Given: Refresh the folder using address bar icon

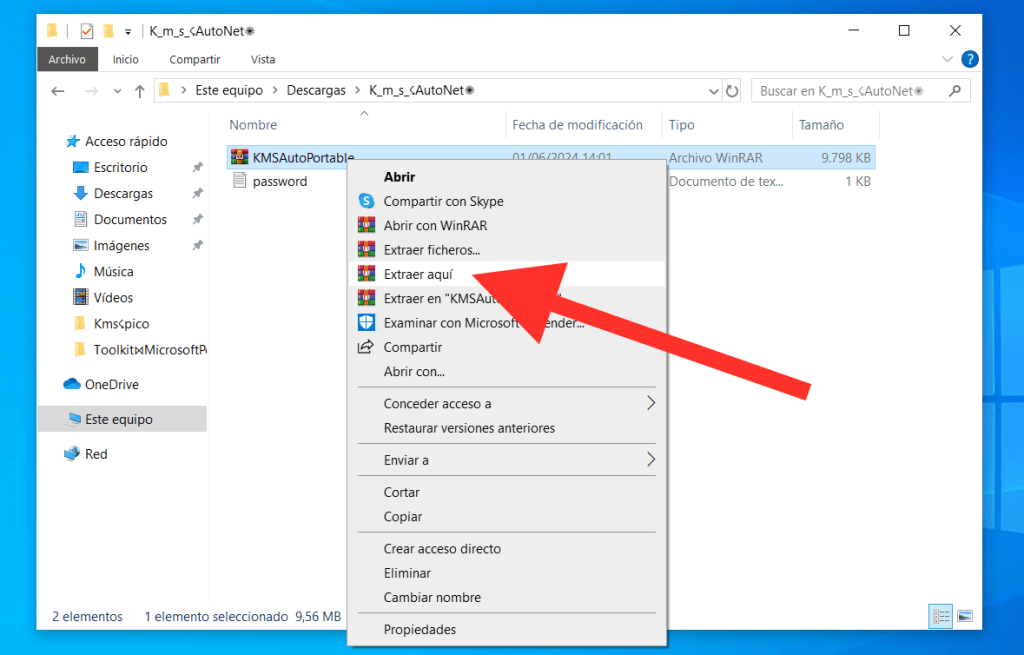Looking at the screenshot, I should [x=732, y=91].
